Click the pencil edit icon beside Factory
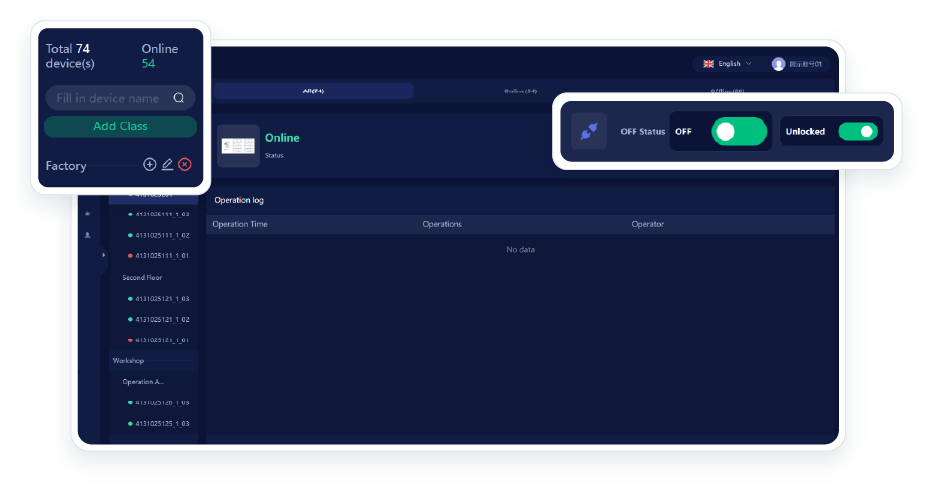 click(167, 165)
